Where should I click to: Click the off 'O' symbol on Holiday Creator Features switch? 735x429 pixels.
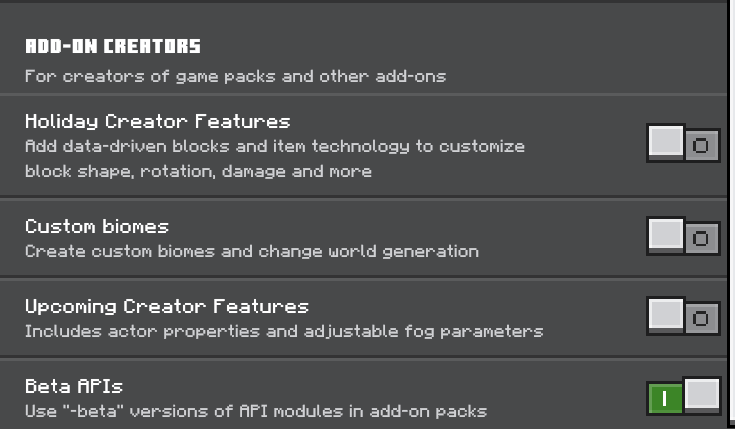coord(701,147)
